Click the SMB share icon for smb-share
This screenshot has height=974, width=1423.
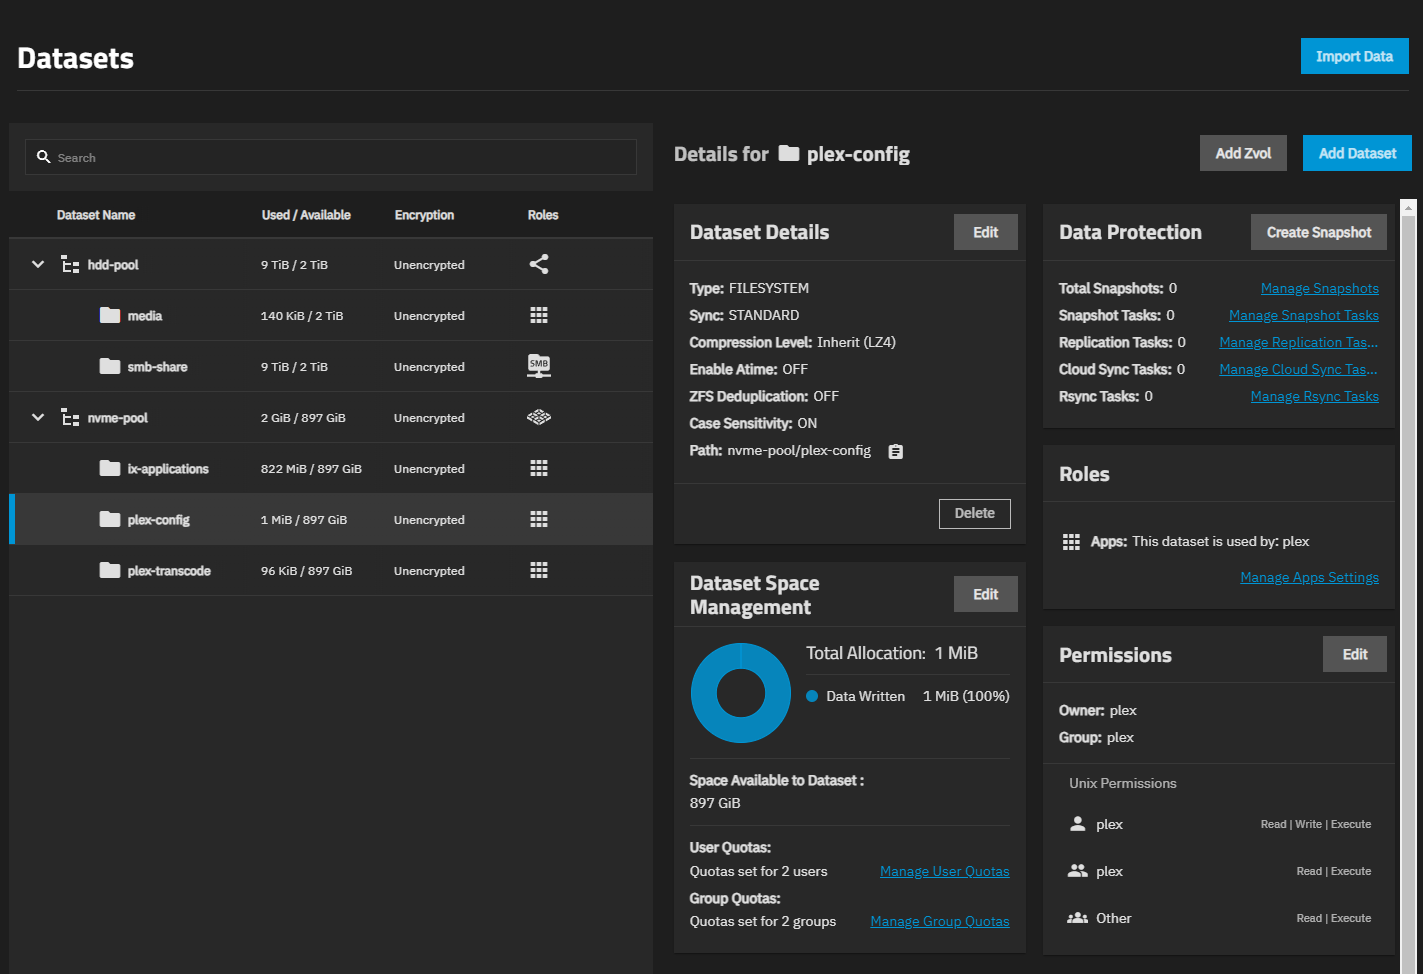[x=539, y=366]
